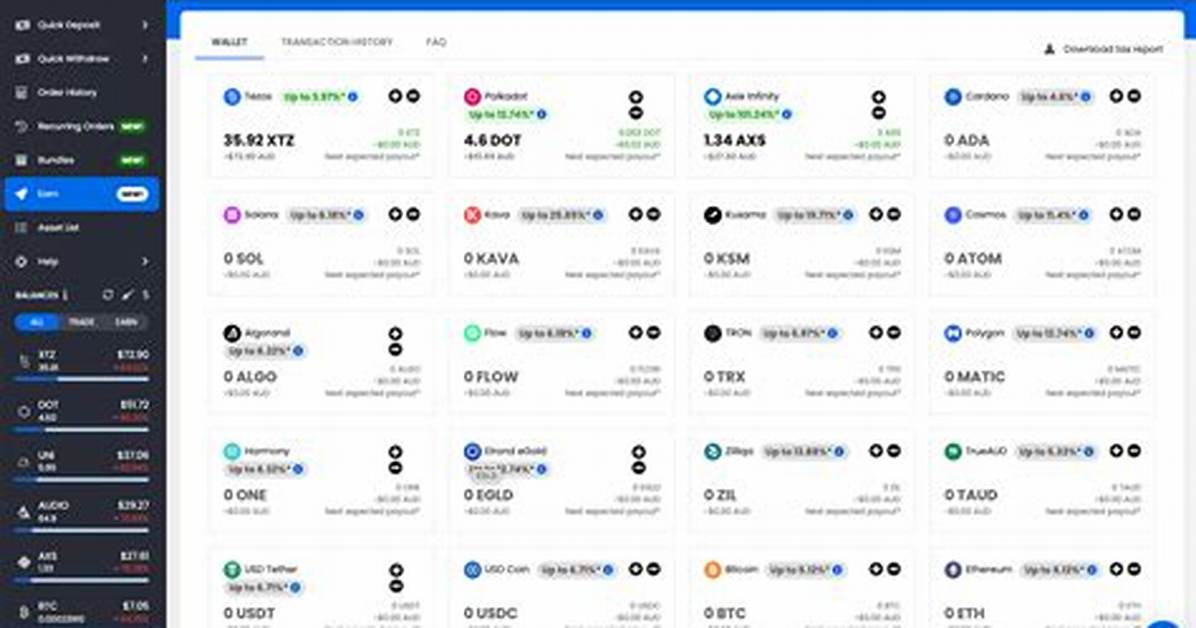
Task: Open the info icon on Tezos rate
Action: click(352, 97)
